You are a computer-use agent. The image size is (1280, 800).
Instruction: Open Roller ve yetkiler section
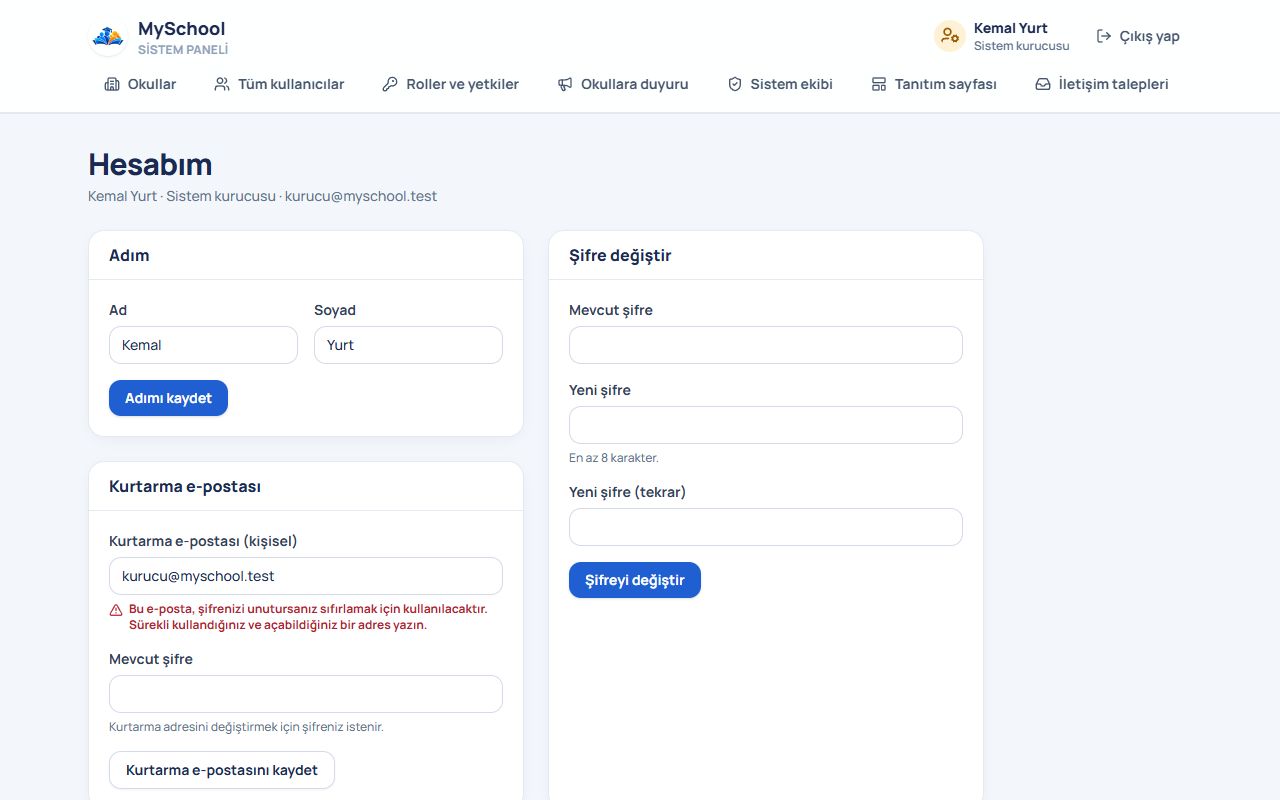(451, 84)
